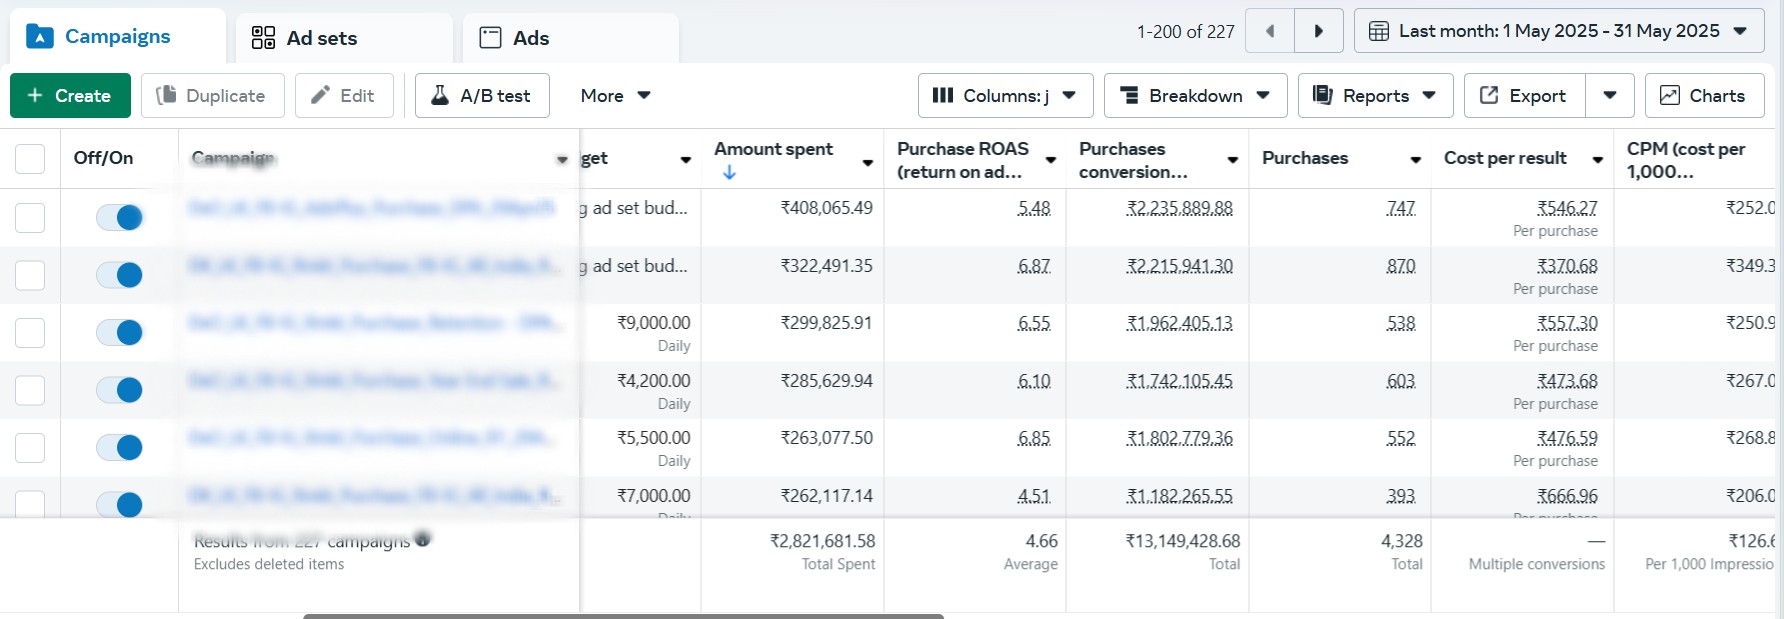The height and width of the screenshot is (619, 1784).
Task: Expand the Columns dropdown
Action: click(1005, 96)
